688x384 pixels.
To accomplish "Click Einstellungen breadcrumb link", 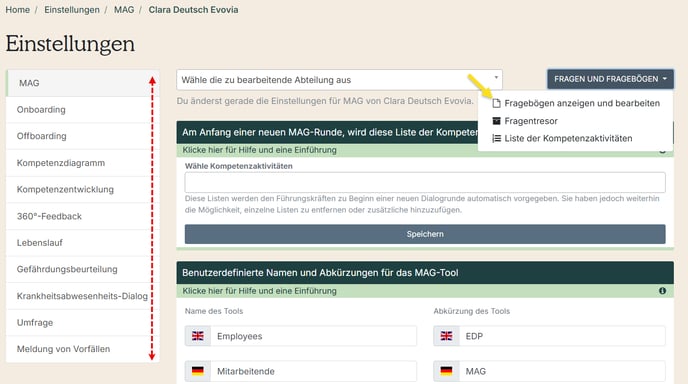I will (72, 10).
